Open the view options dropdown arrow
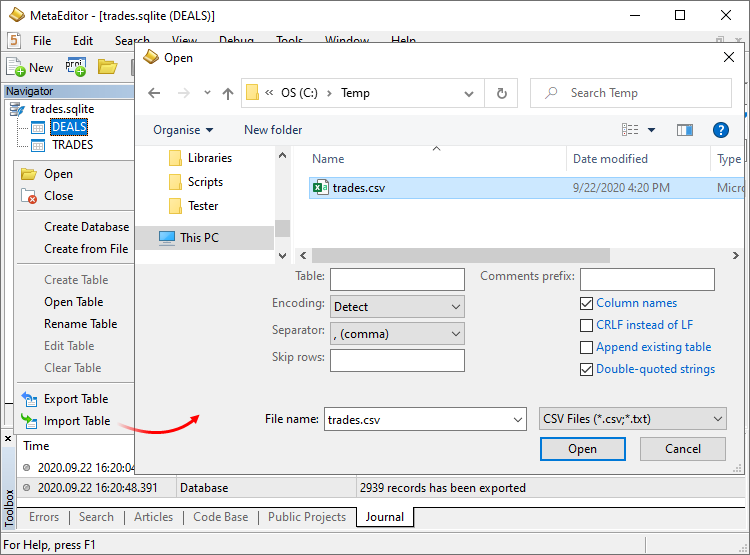This screenshot has height=555, width=750. point(651,130)
